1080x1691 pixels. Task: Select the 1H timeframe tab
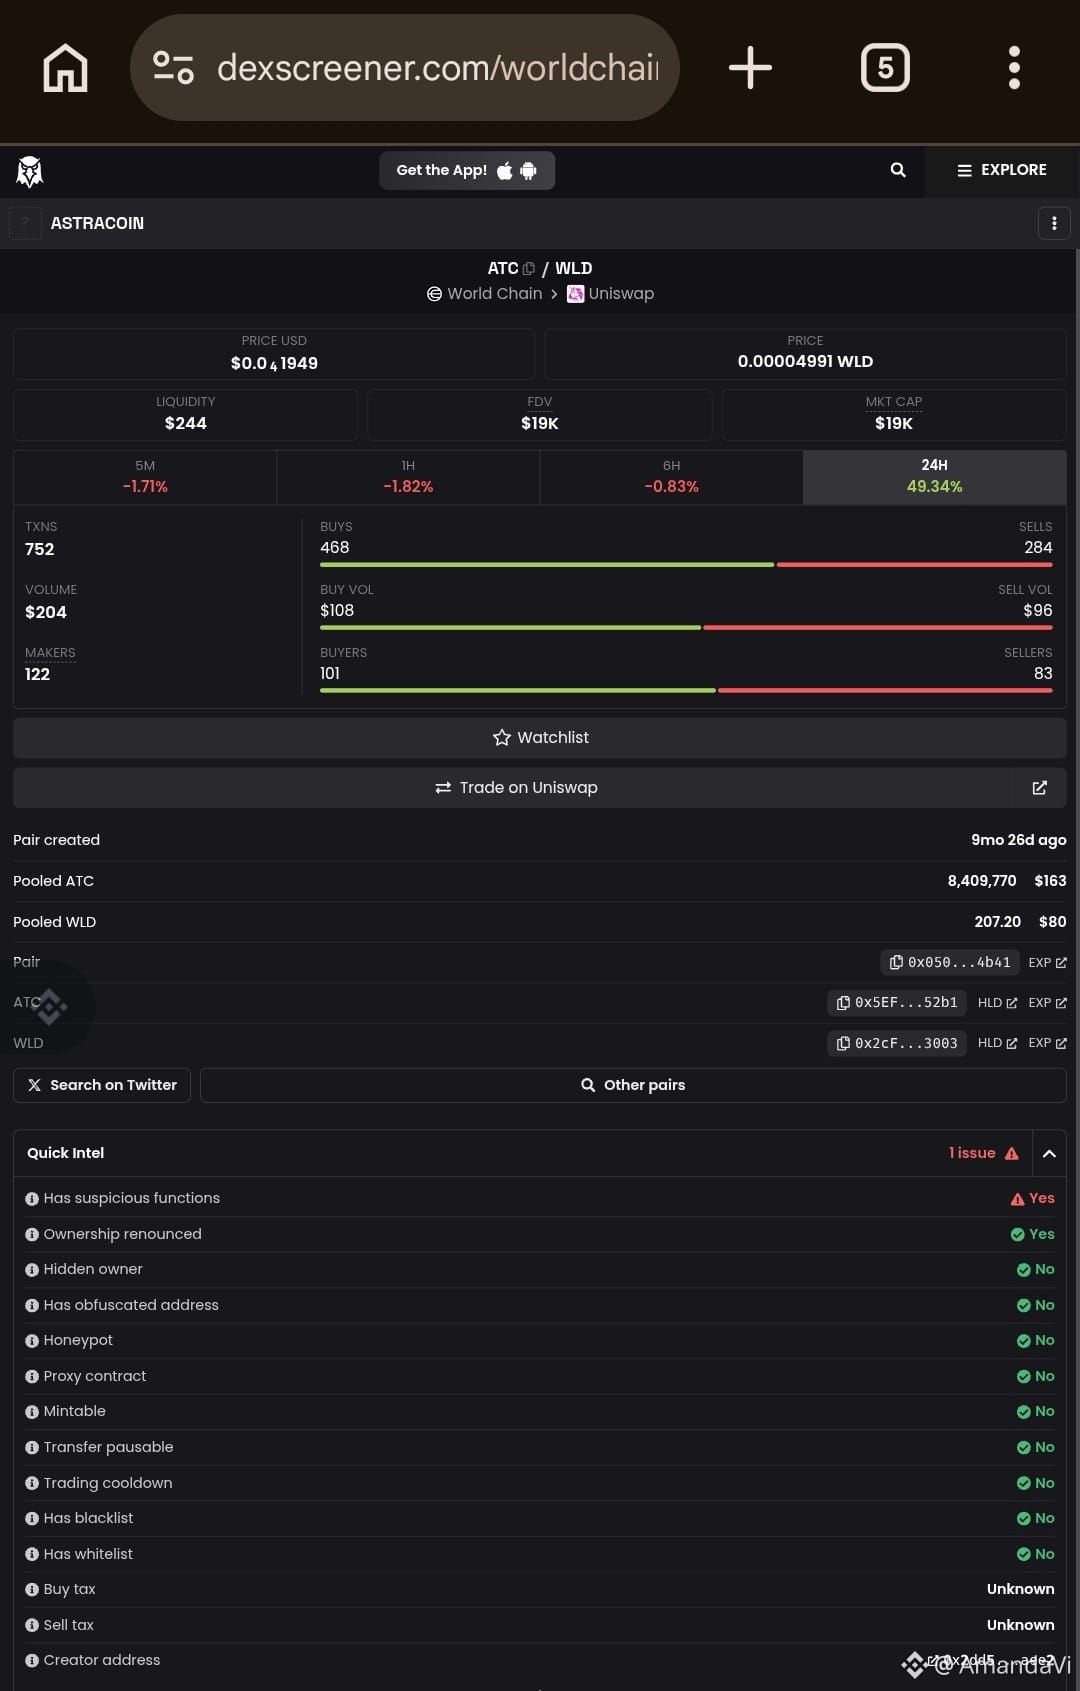pos(408,477)
